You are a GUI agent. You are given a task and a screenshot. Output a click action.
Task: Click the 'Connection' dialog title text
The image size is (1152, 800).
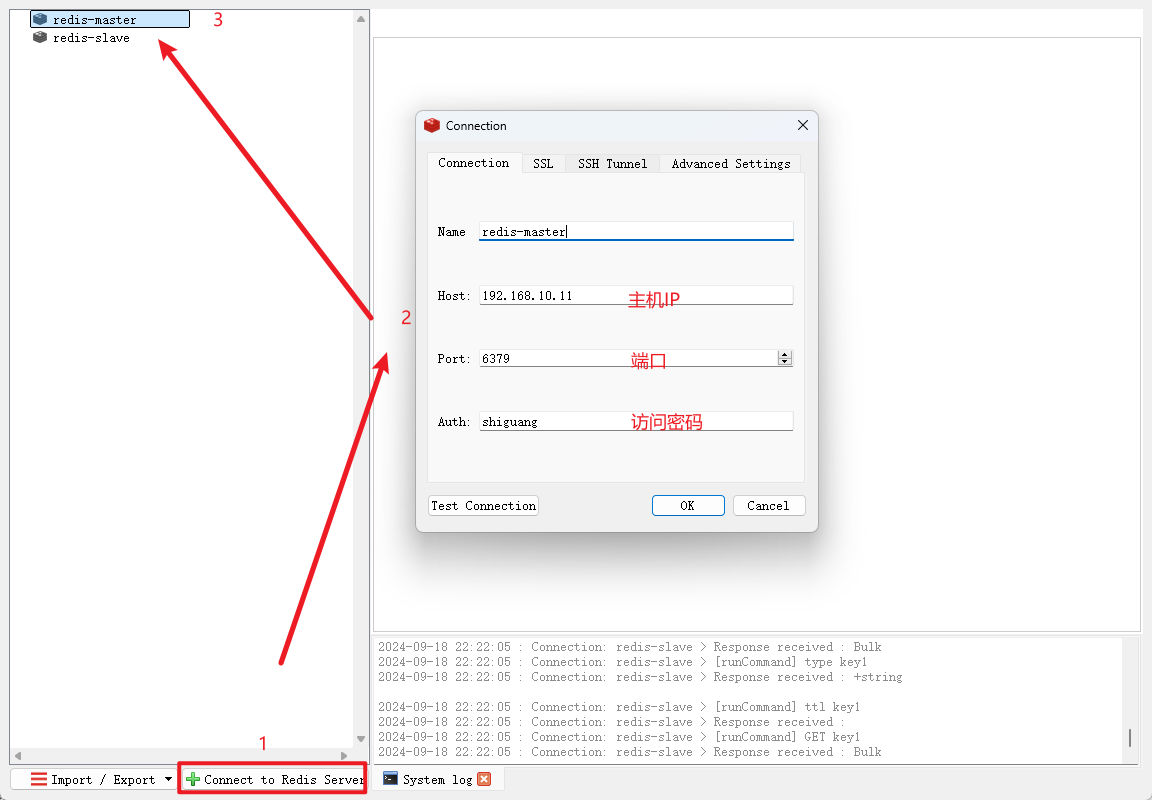(x=476, y=126)
